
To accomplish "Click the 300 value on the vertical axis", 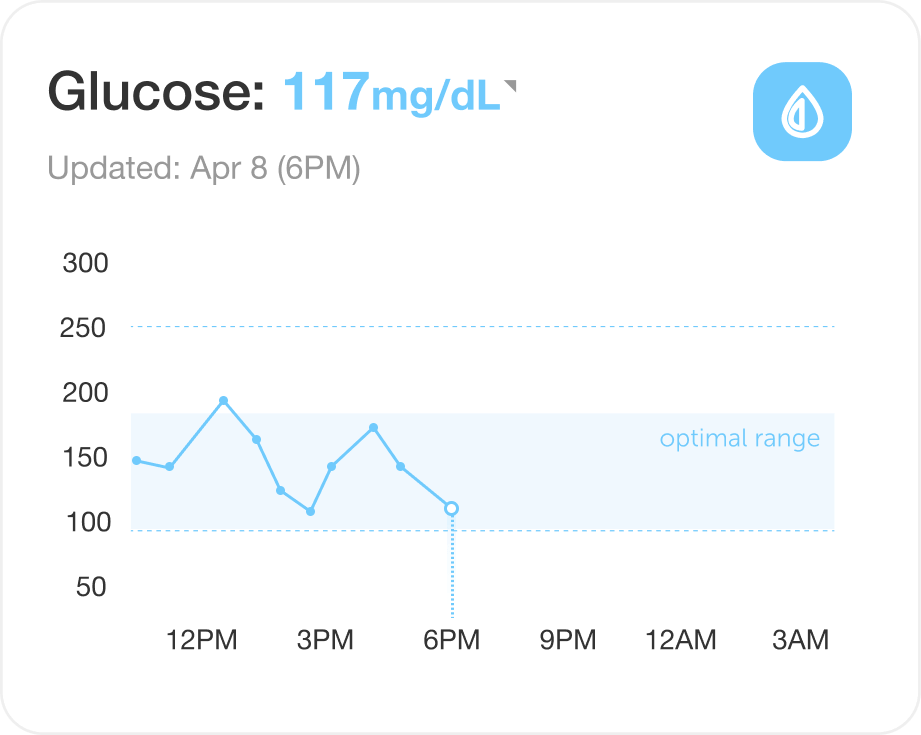I will click(85, 264).
